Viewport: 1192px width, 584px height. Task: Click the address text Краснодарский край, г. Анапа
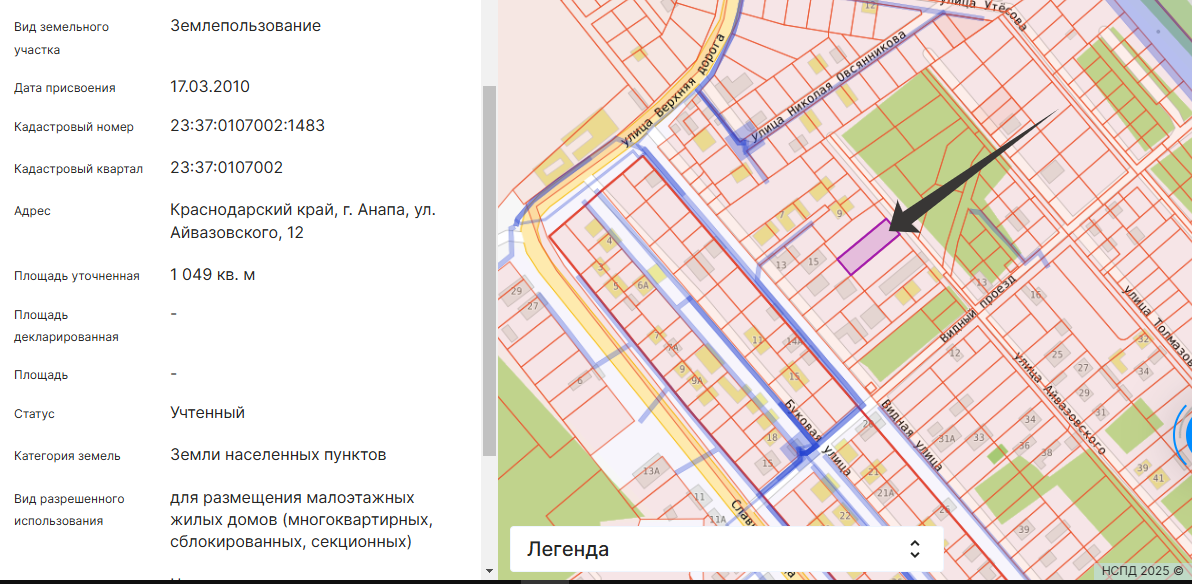(302, 211)
